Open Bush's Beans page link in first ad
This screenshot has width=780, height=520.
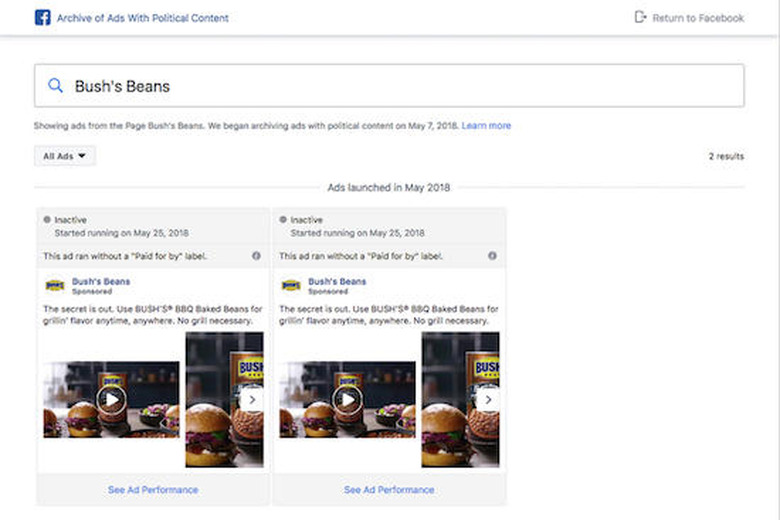coord(101,282)
